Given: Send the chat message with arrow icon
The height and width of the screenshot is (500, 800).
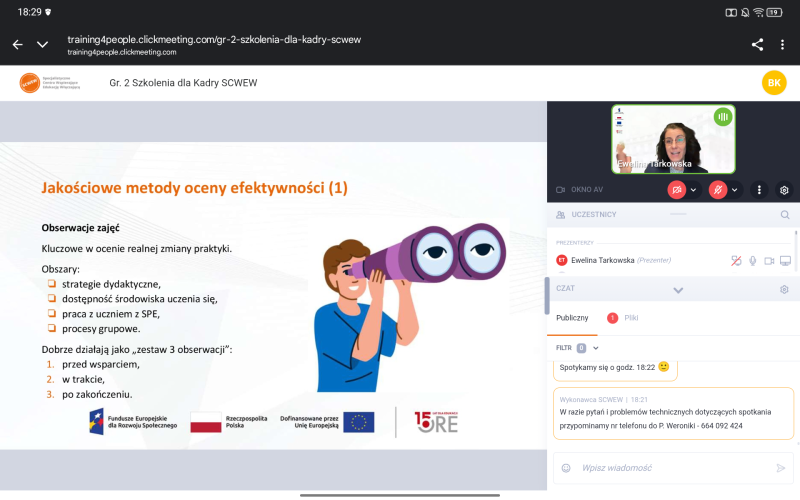Looking at the screenshot, I should (x=781, y=467).
